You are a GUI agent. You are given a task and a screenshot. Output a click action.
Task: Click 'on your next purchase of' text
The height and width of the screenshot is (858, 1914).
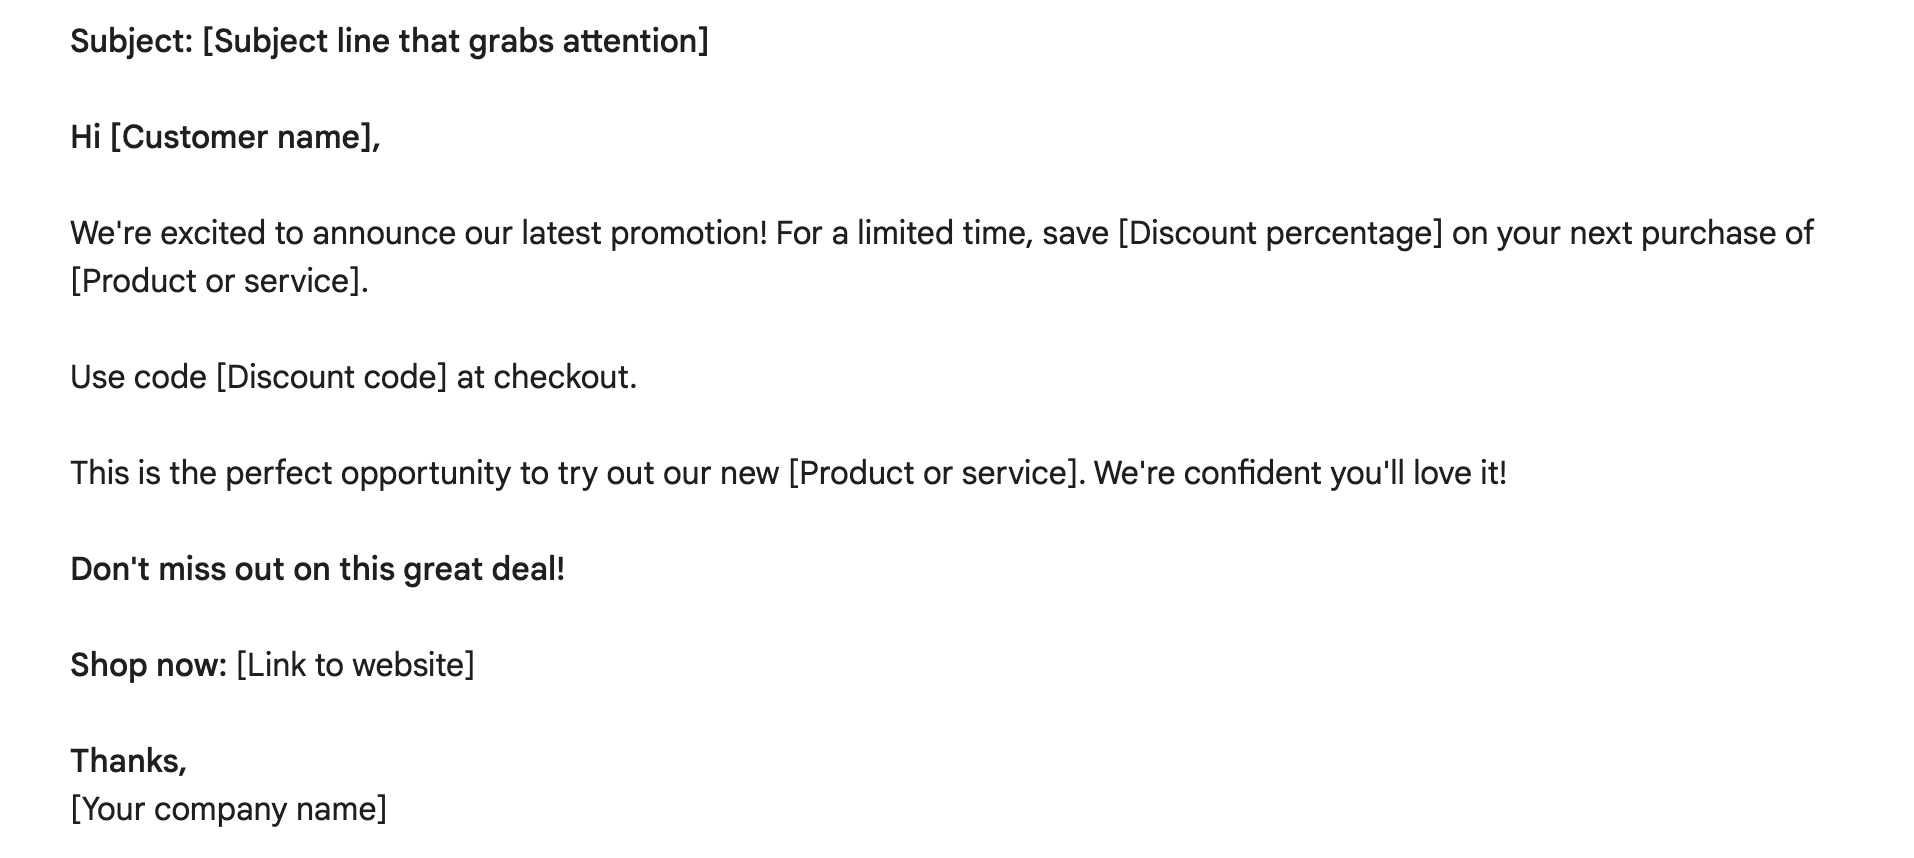(1632, 233)
